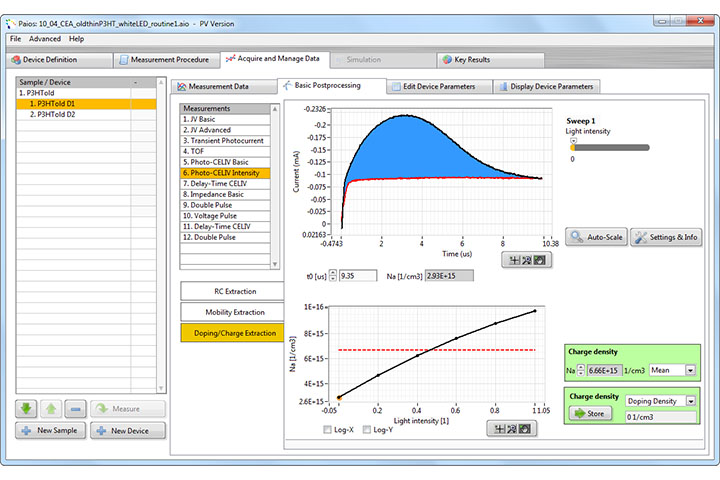Click the Na charge density stepper

point(581,370)
